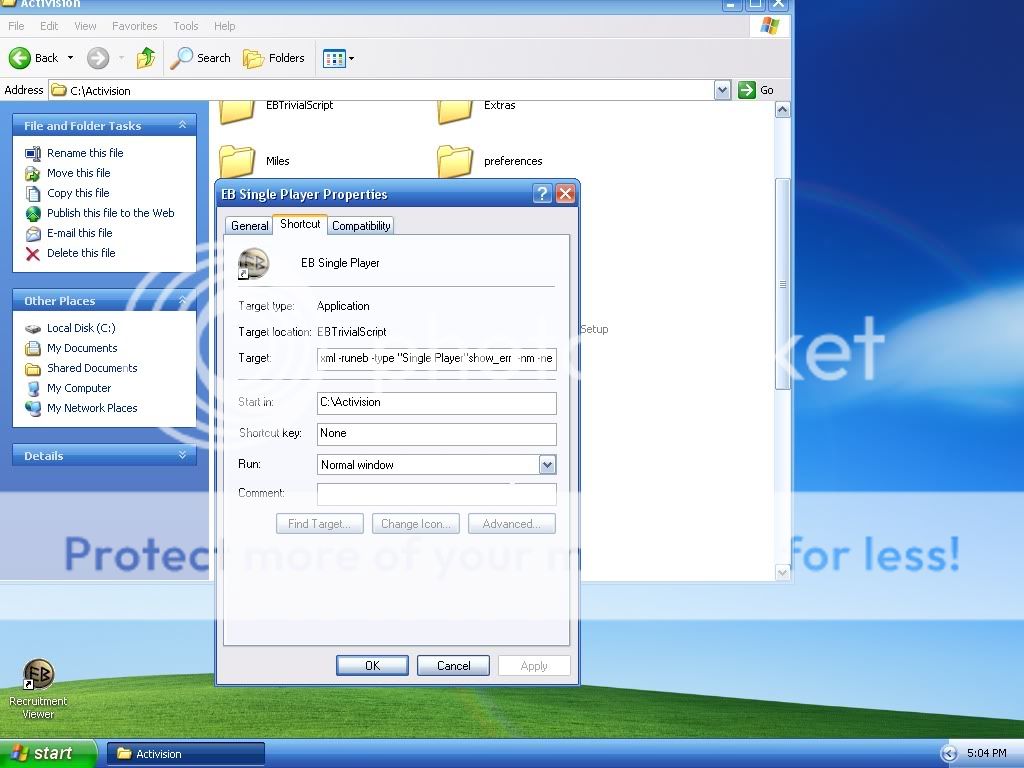The height and width of the screenshot is (768, 1024).
Task: Close the EB Single Player Properties dialog
Action: [566, 193]
